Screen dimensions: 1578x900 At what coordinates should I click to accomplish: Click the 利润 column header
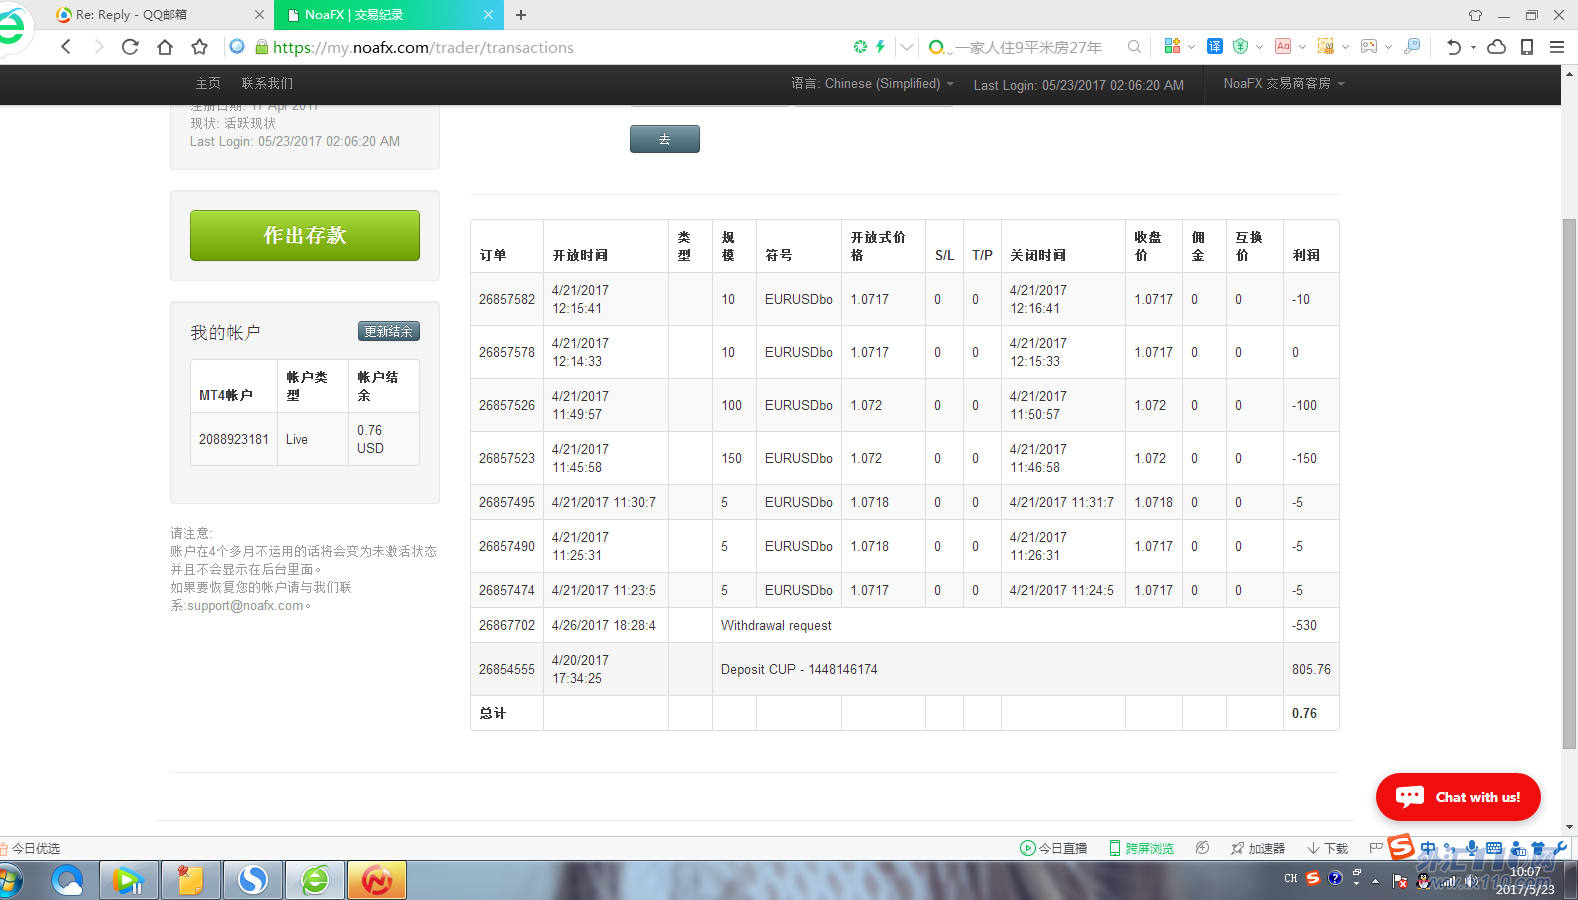1306,255
